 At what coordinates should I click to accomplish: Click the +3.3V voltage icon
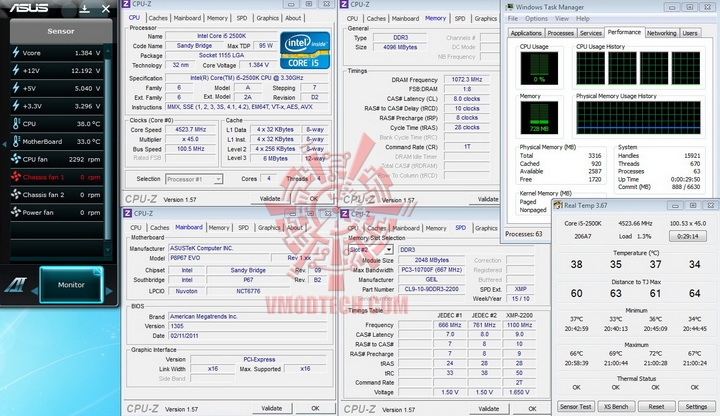(16, 106)
